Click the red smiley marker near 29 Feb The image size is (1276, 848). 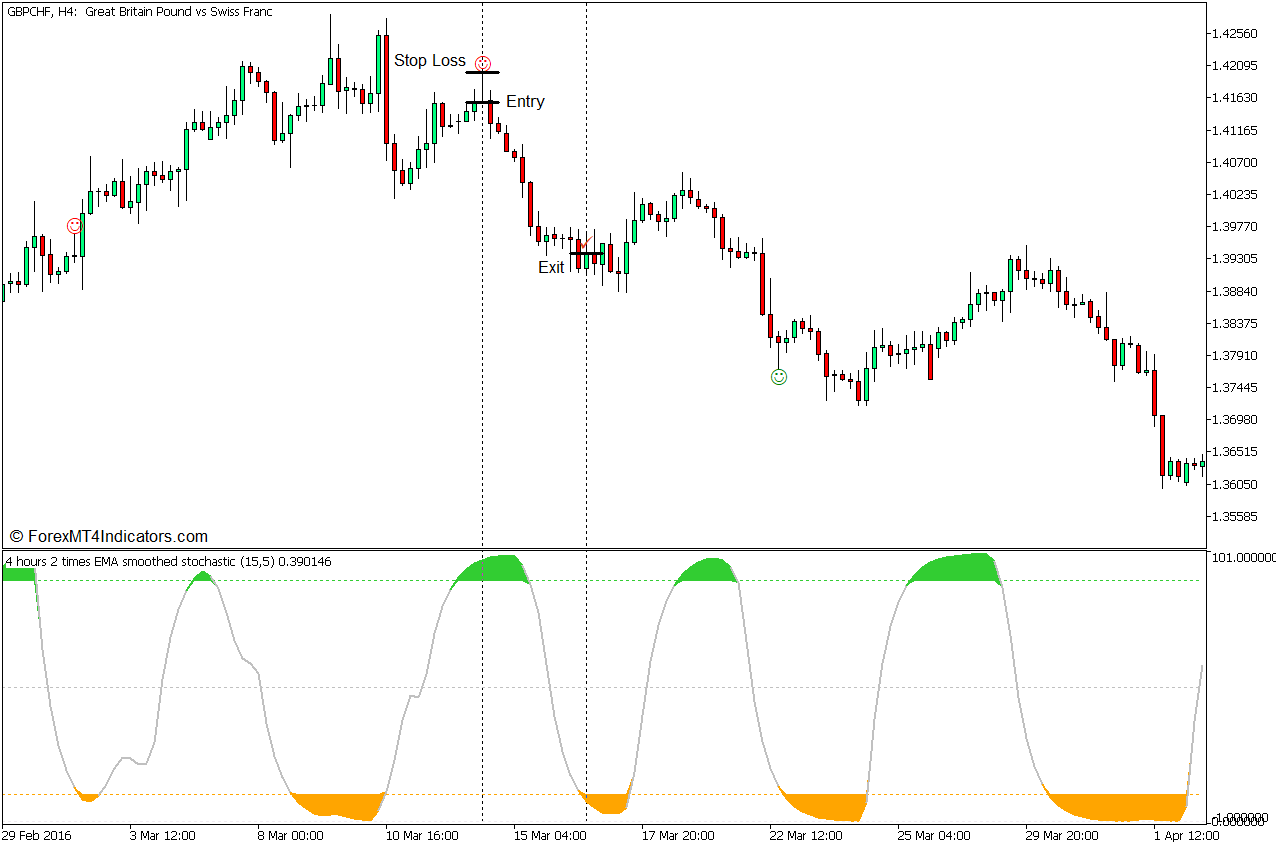[74, 226]
